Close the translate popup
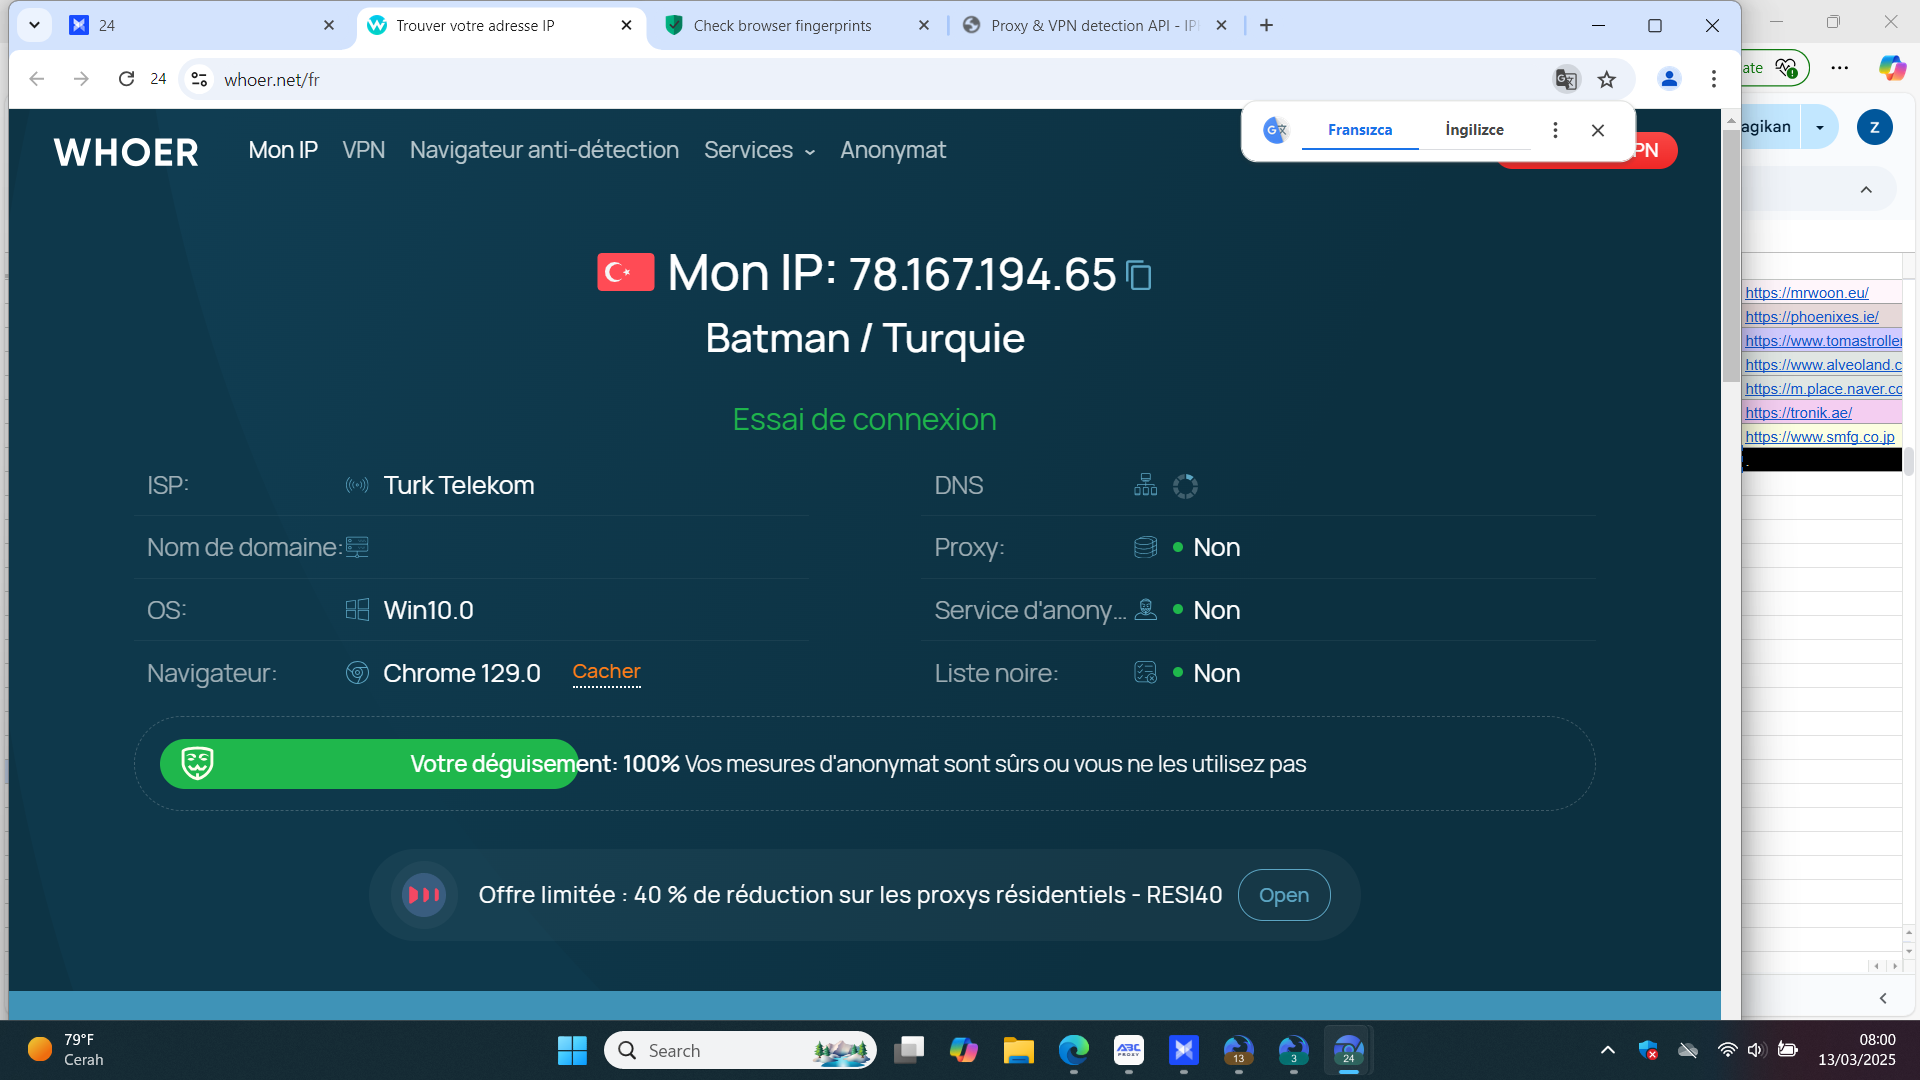The width and height of the screenshot is (1920, 1080). pyautogui.click(x=1598, y=130)
